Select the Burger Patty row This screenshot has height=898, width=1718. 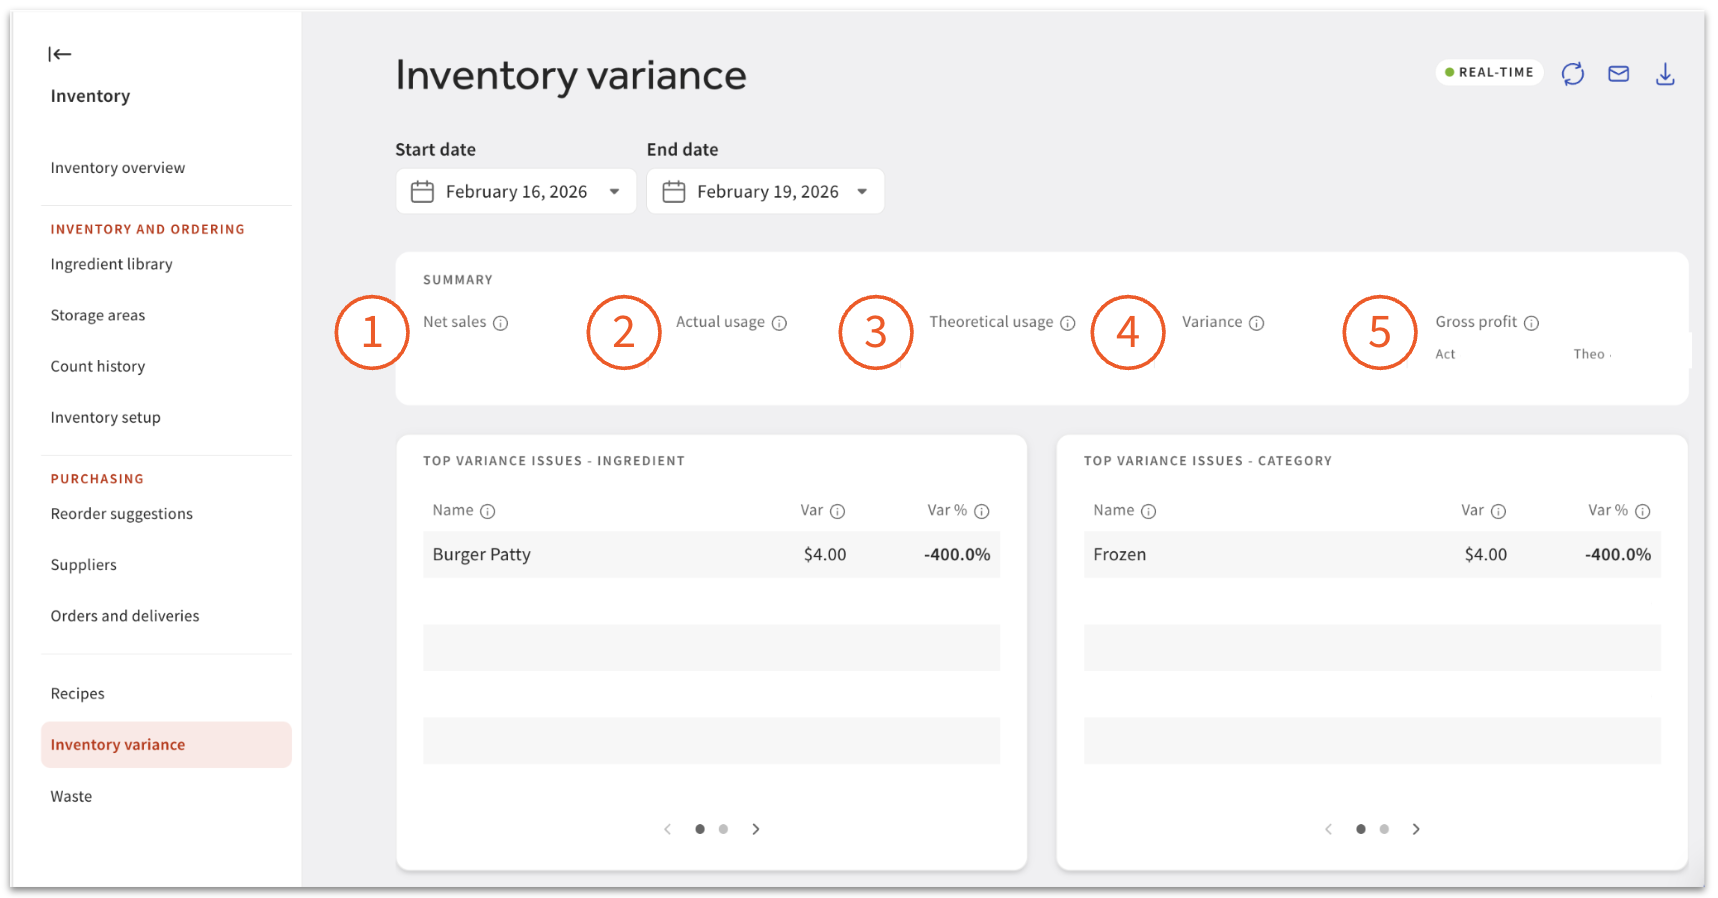pos(710,554)
